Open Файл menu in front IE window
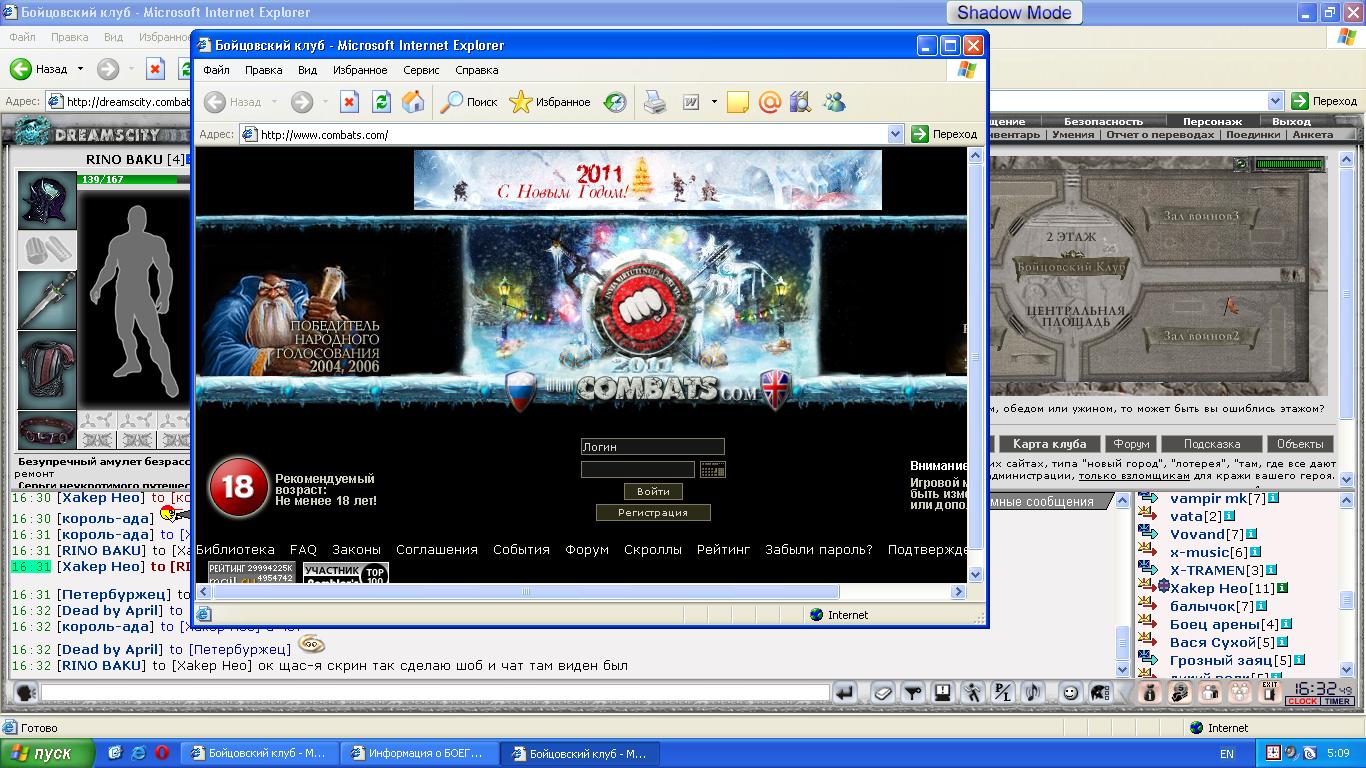This screenshot has width=1366, height=768. click(x=216, y=70)
